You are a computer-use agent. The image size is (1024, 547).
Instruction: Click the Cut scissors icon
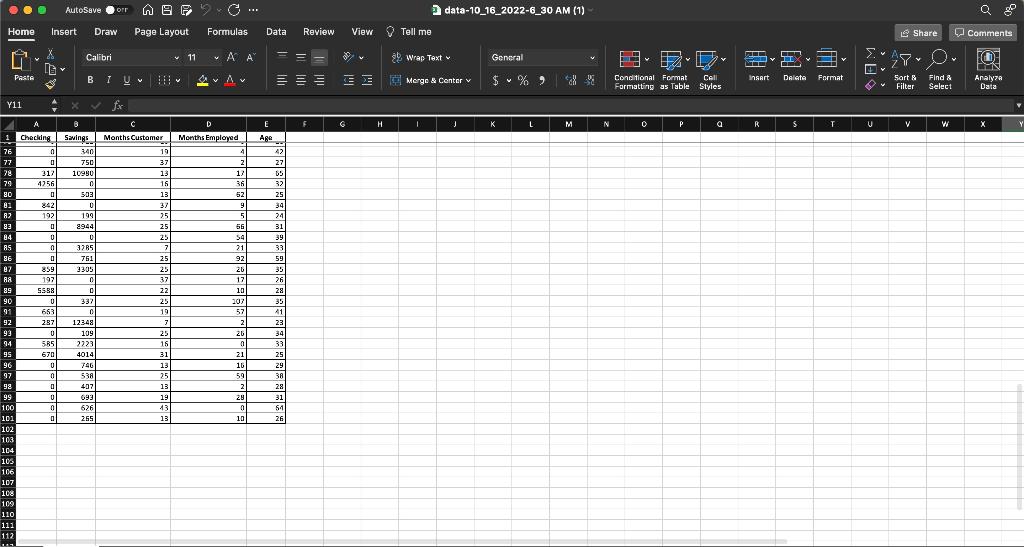(50, 54)
